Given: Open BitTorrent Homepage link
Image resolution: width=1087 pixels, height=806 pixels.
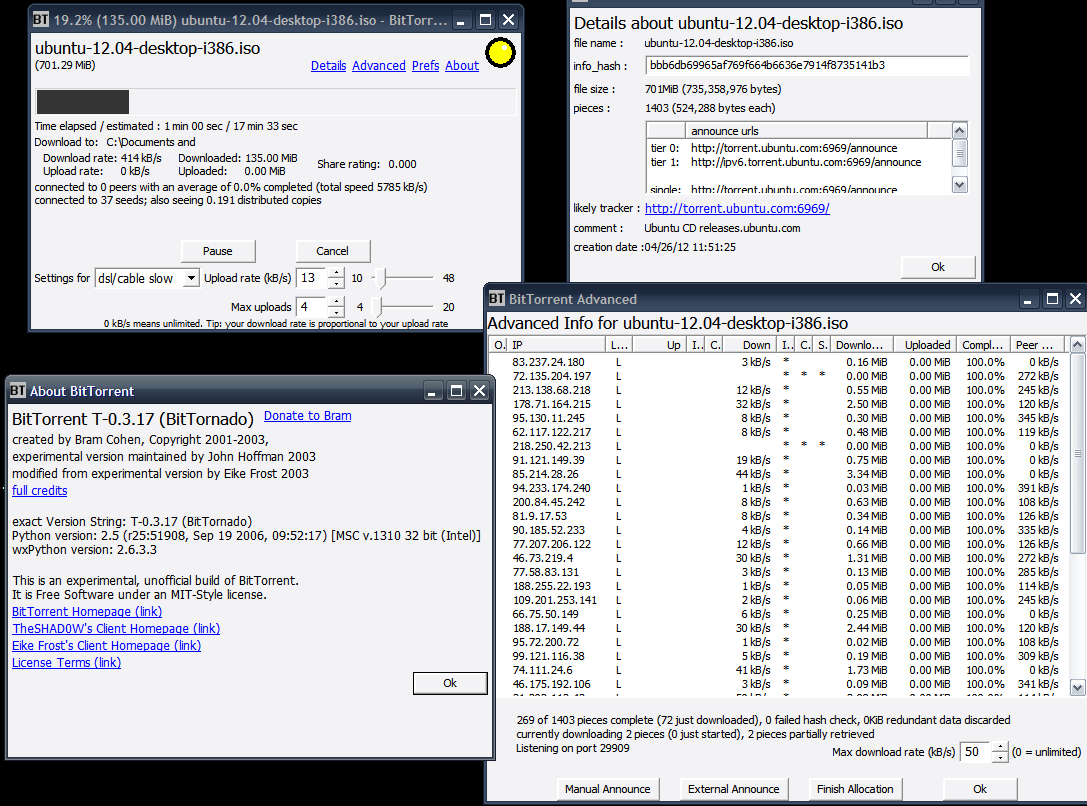Looking at the screenshot, I should point(87,612).
